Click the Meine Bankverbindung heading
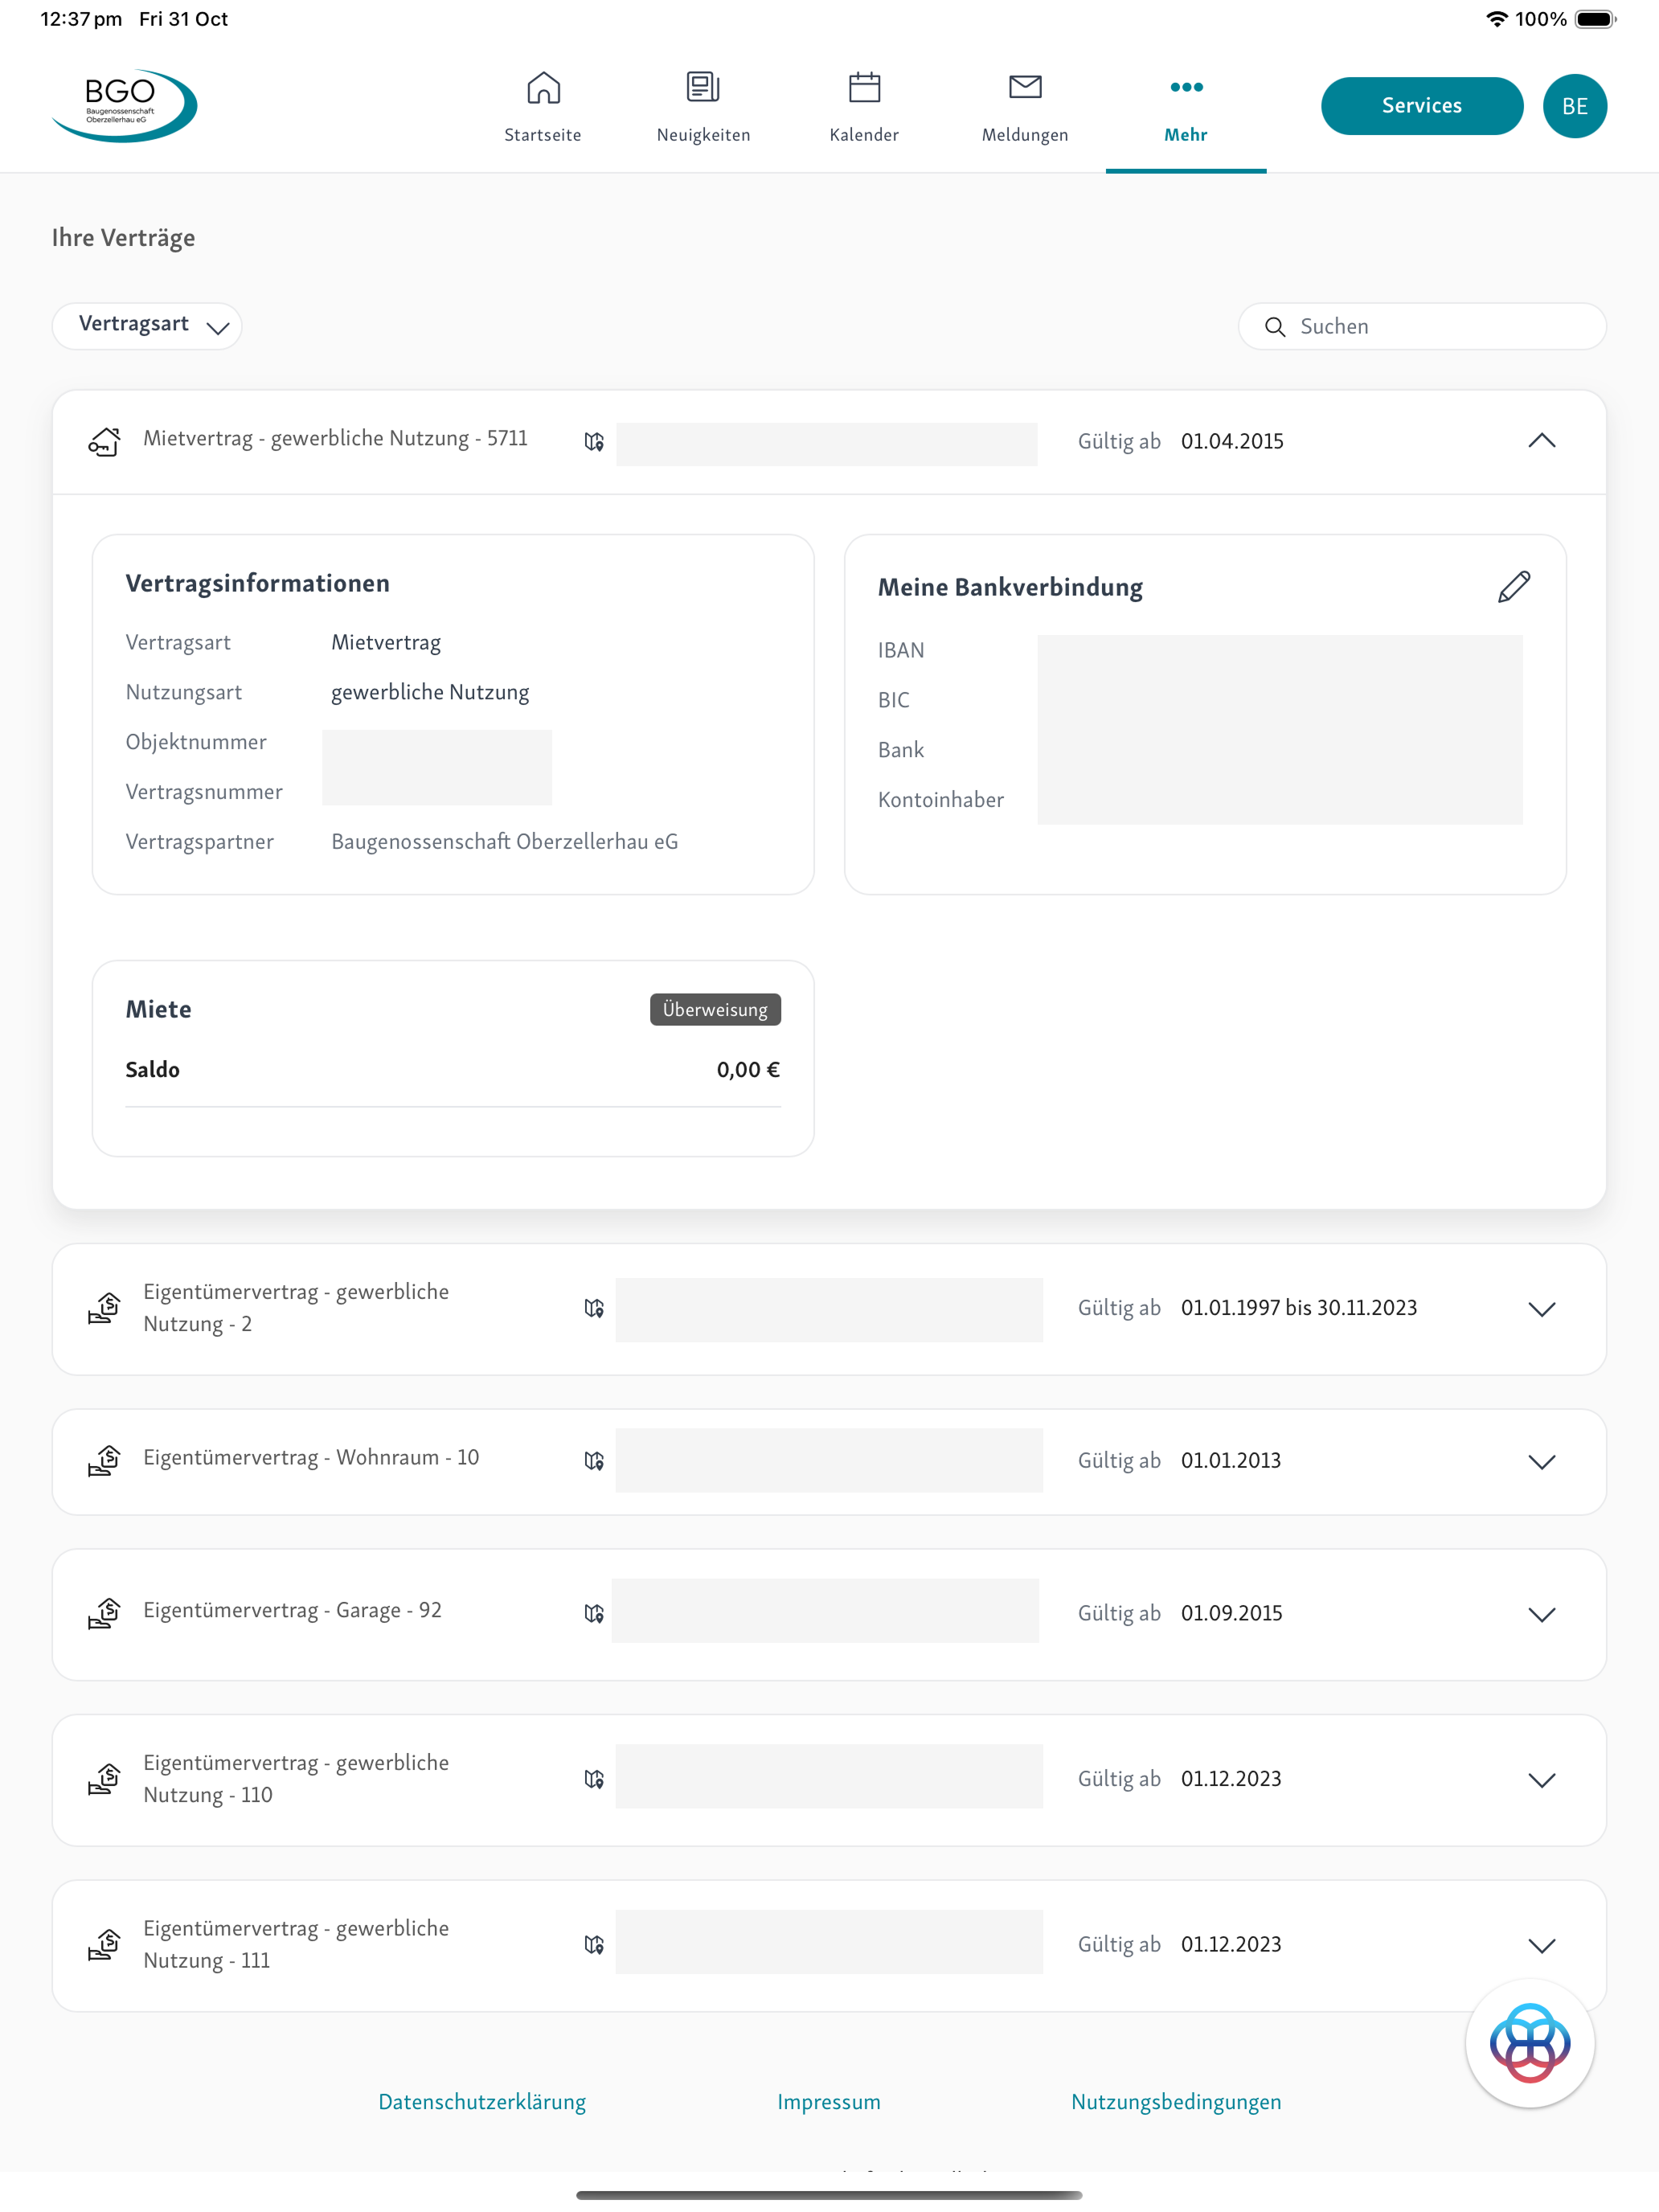The image size is (1659, 2212). [1010, 588]
